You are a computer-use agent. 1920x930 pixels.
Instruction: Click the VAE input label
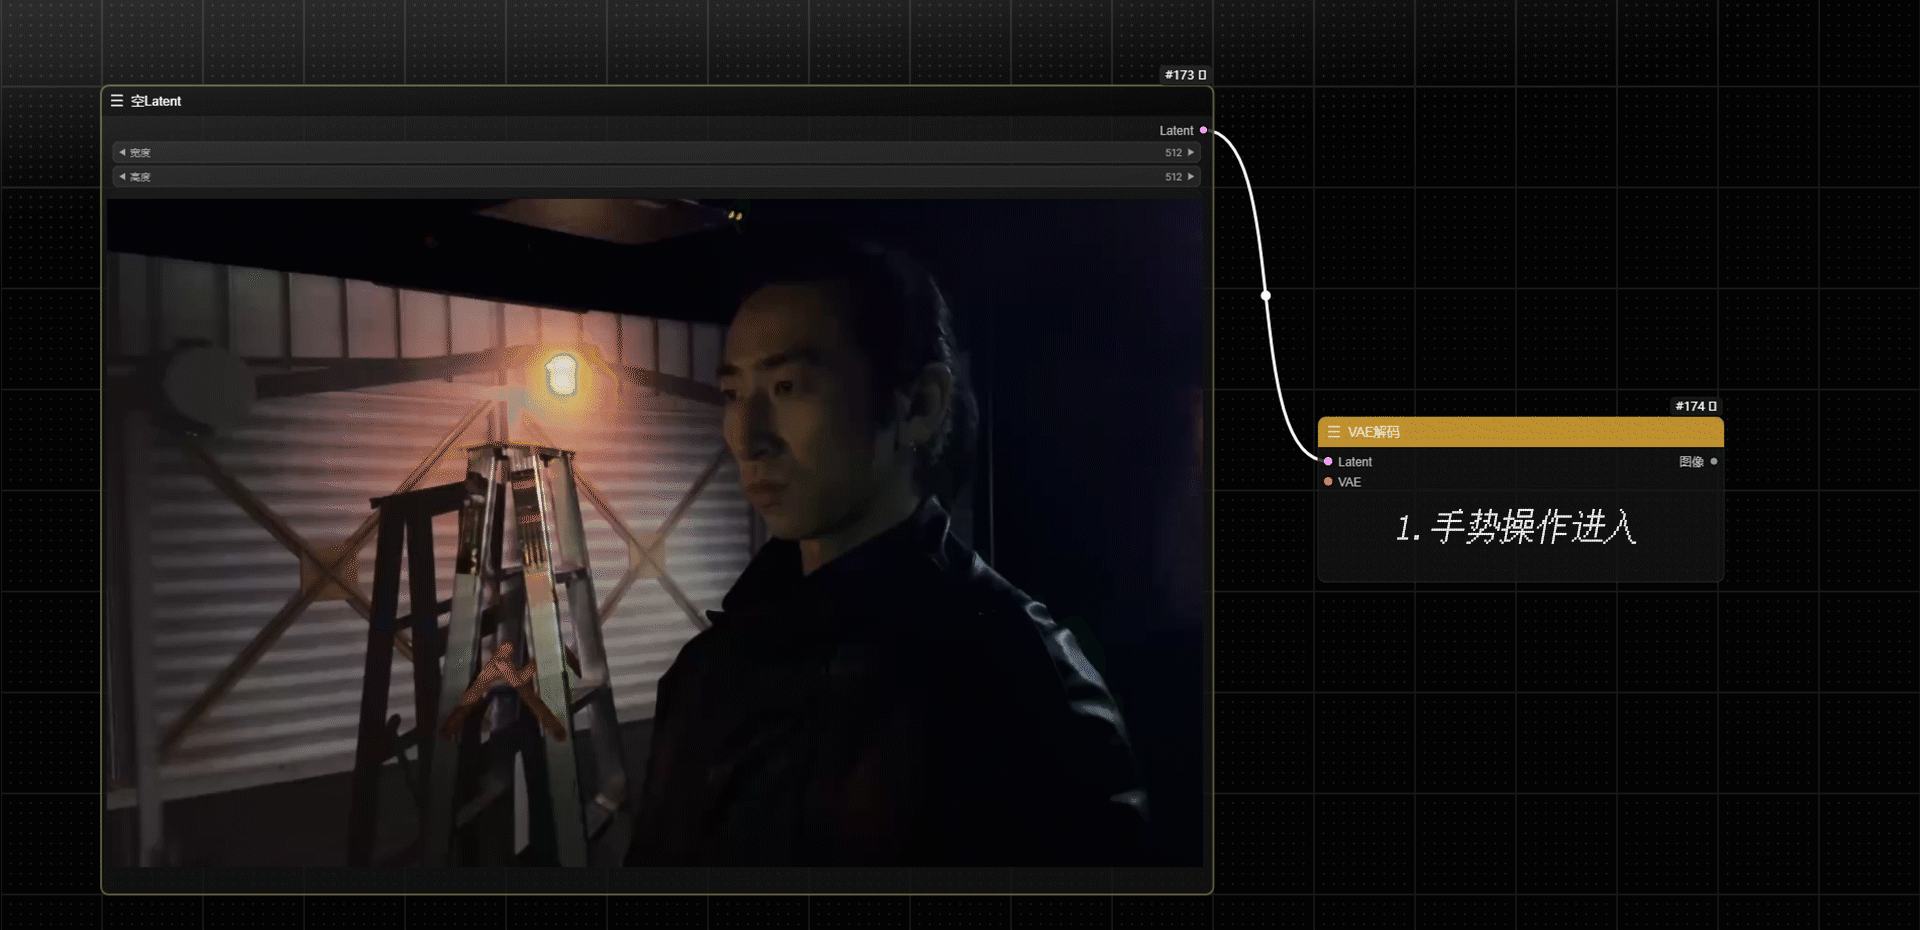coord(1349,482)
